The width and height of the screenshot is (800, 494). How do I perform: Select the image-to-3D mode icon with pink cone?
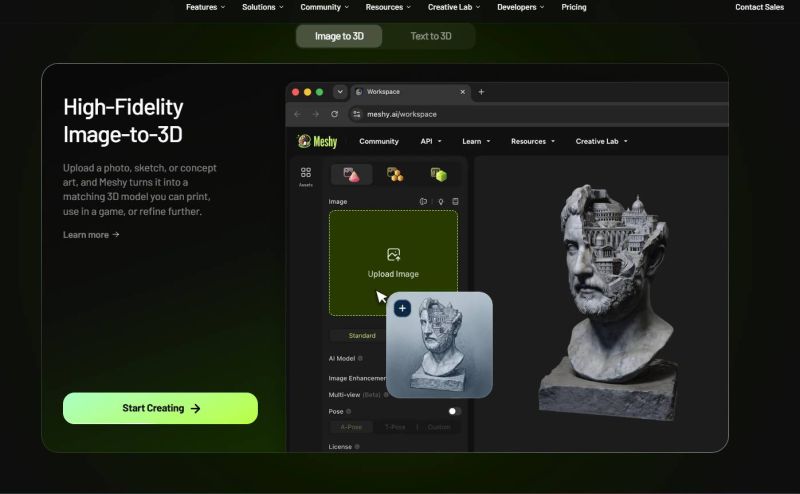351,175
